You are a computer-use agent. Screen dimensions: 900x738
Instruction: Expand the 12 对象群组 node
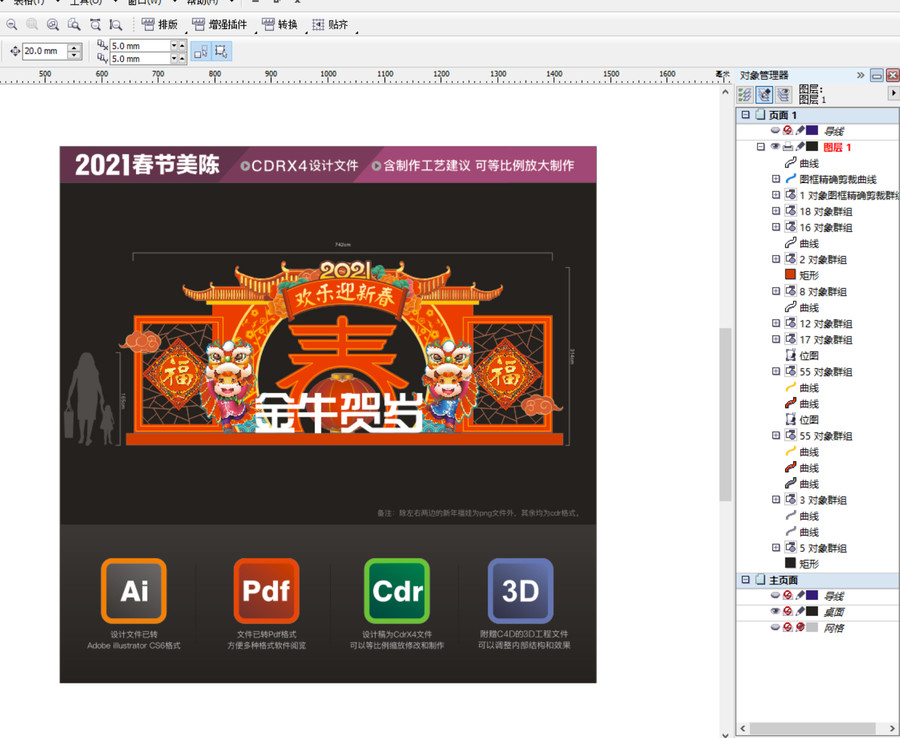776,324
